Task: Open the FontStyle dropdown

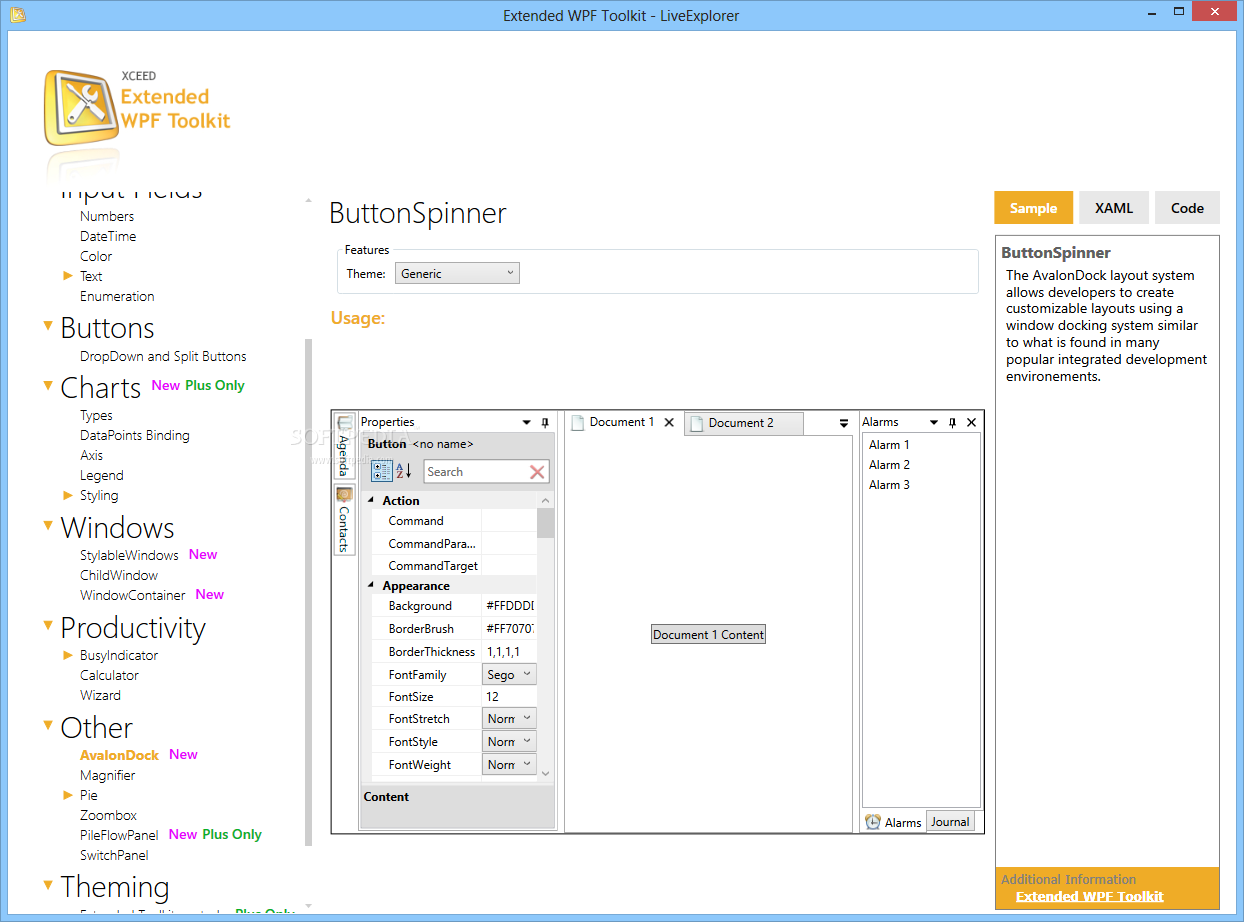Action: tap(509, 742)
